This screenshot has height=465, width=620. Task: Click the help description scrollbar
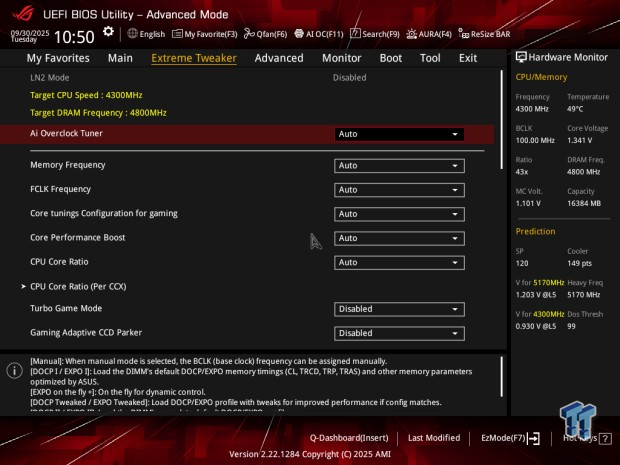502,376
